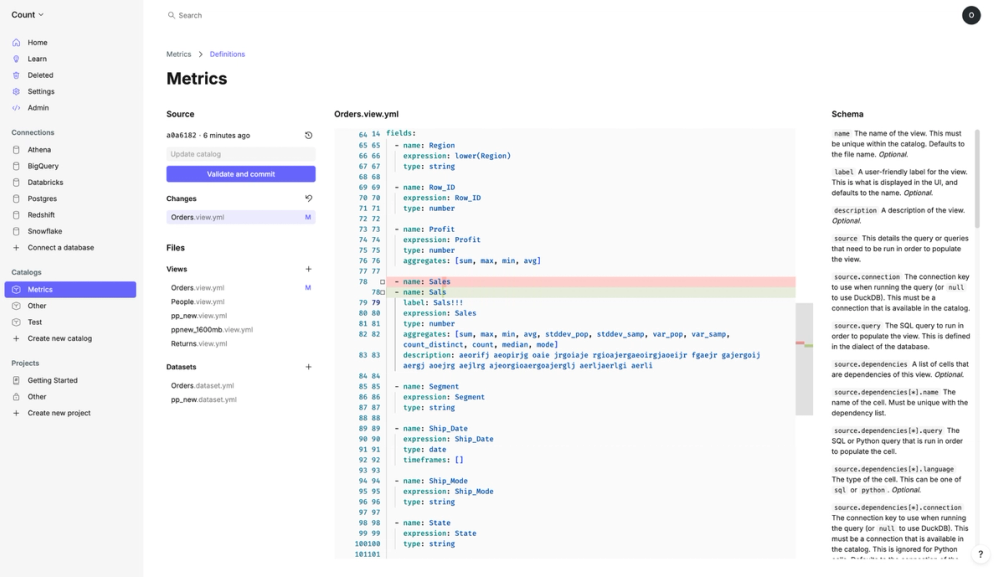Click the commit history icon in Source

coord(308,135)
